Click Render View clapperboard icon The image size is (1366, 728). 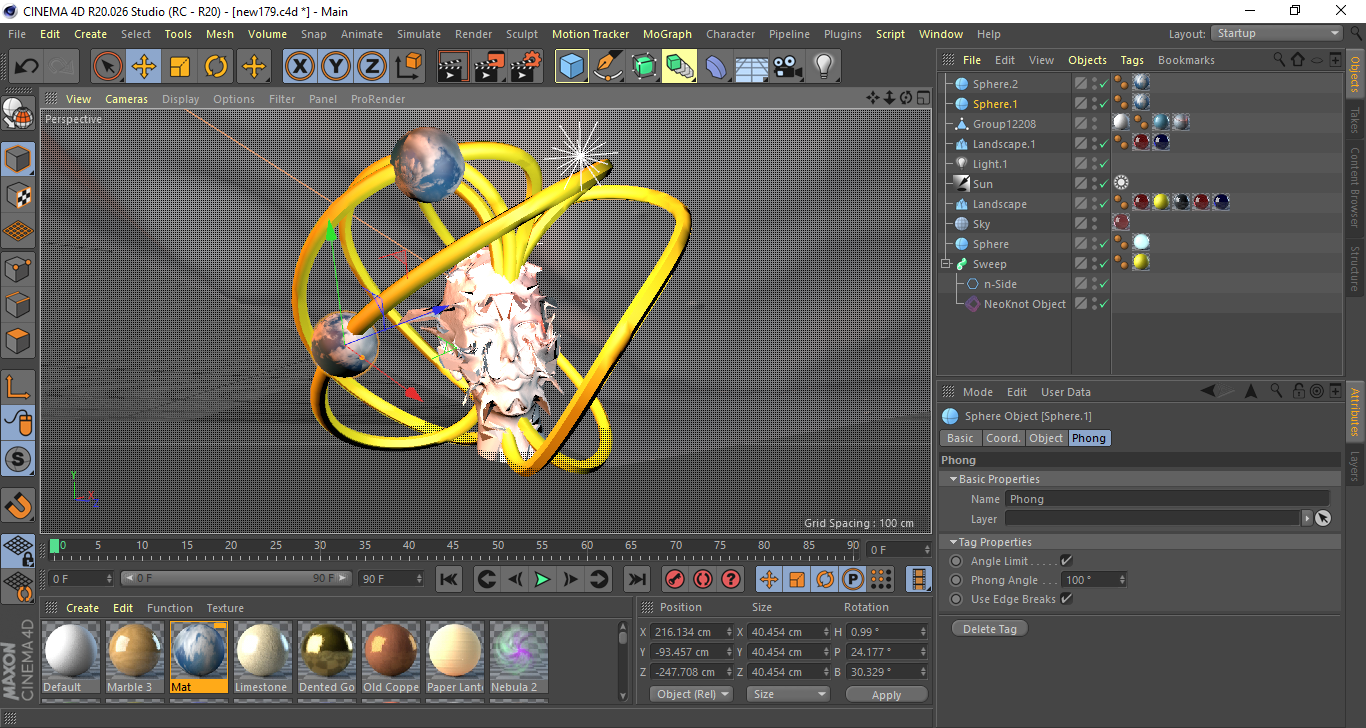[453, 67]
